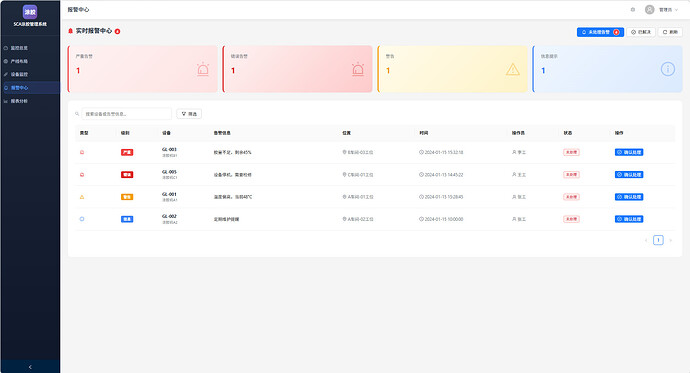Click the 刷新 refresh button
Screen dimensions: 690x373
click(x=670, y=32)
